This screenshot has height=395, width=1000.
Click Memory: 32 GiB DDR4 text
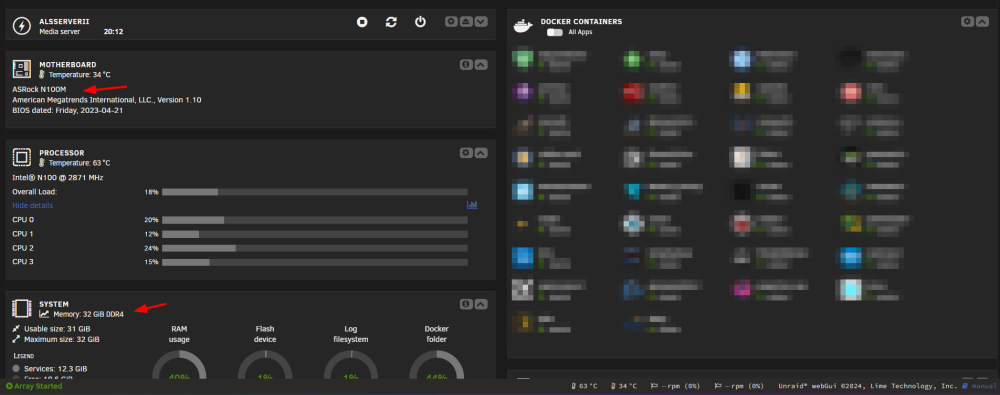click(x=88, y=314)
